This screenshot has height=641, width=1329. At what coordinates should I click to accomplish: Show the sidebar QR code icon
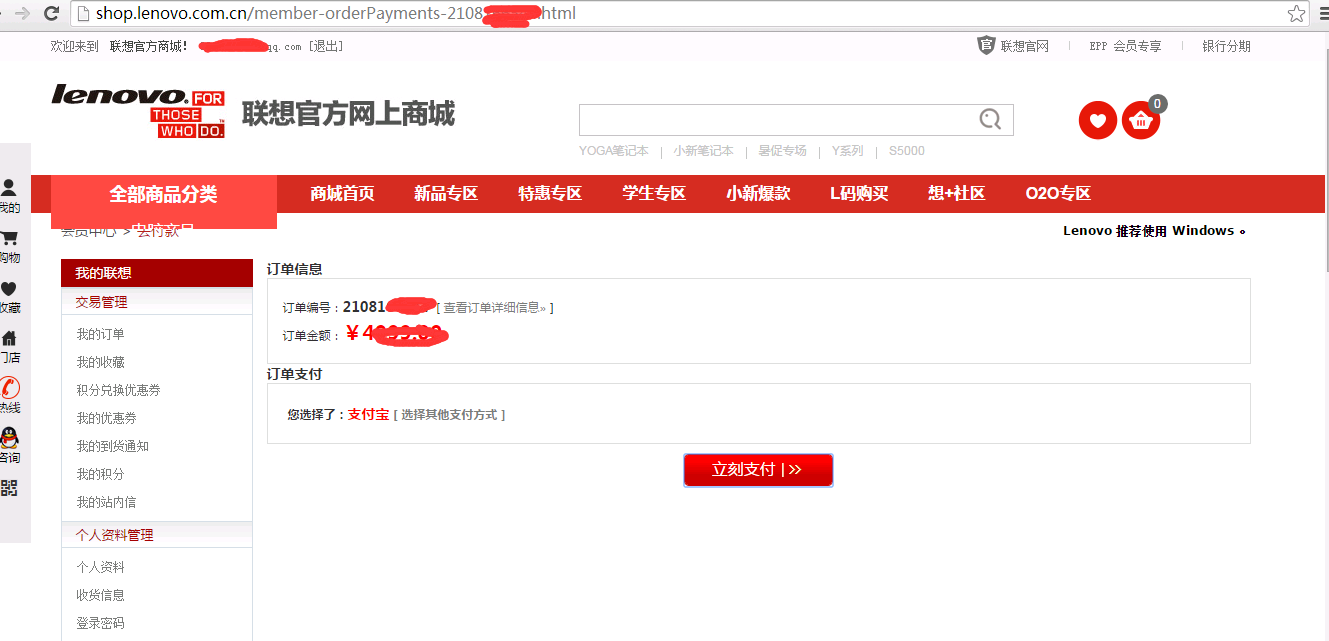(x=9, y=488)
